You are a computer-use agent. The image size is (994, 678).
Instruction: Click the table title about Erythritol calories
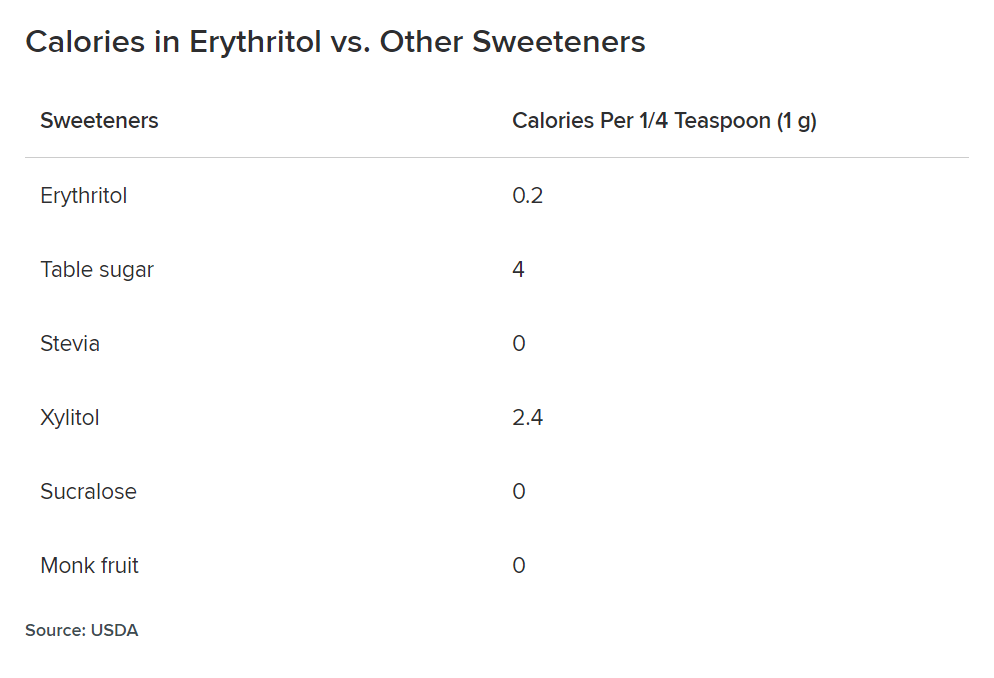coord(335,42)
